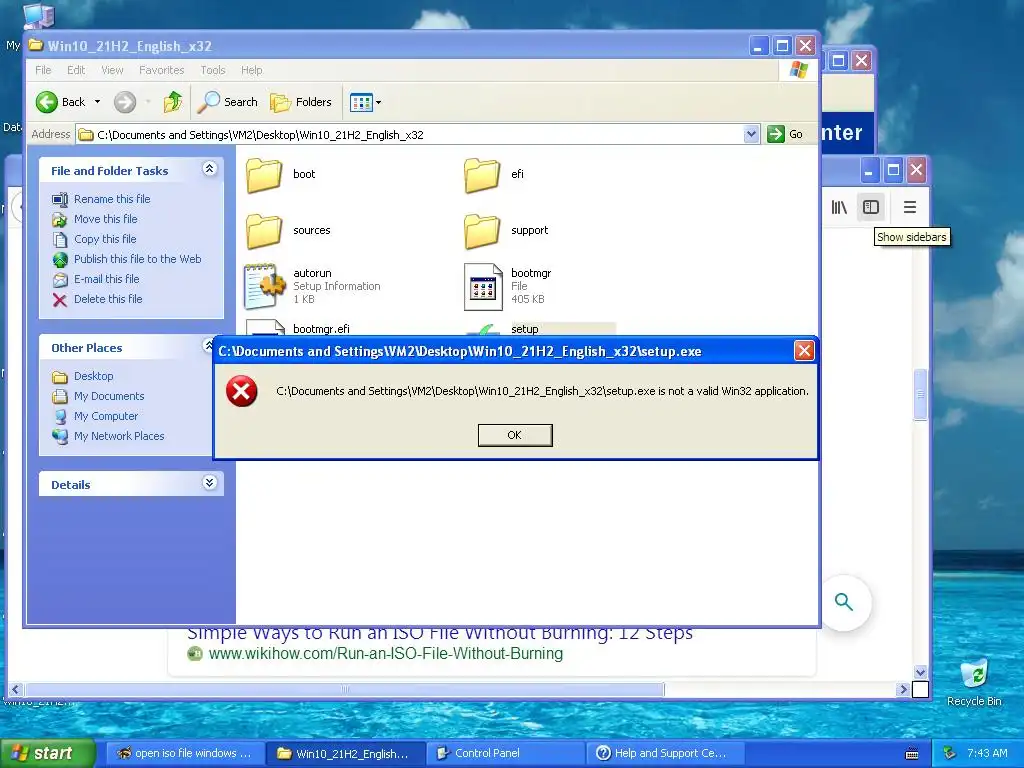Click Copy this file
1024x768 pixels.
104,239
